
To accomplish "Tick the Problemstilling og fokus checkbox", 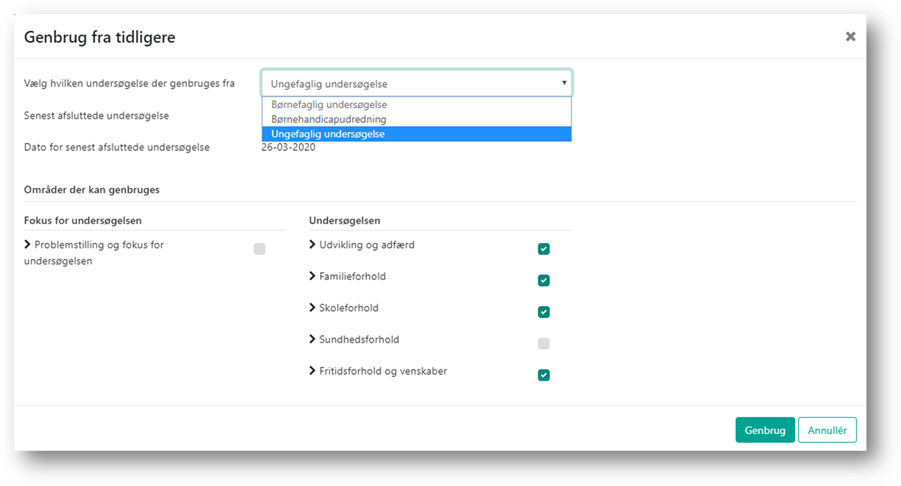I will pyautogui.click(x=259, y=249).
